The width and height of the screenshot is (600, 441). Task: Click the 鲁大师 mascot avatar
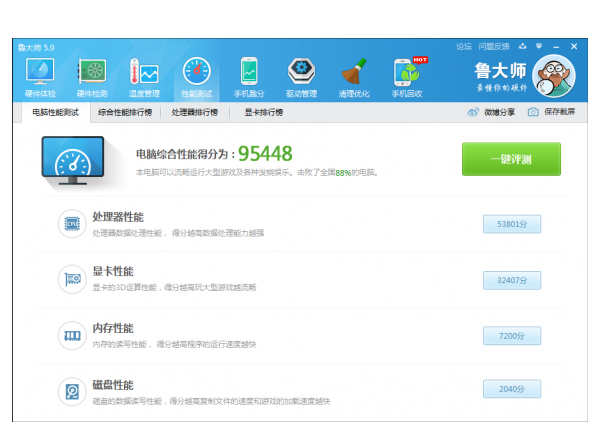(x=554, y=76)
